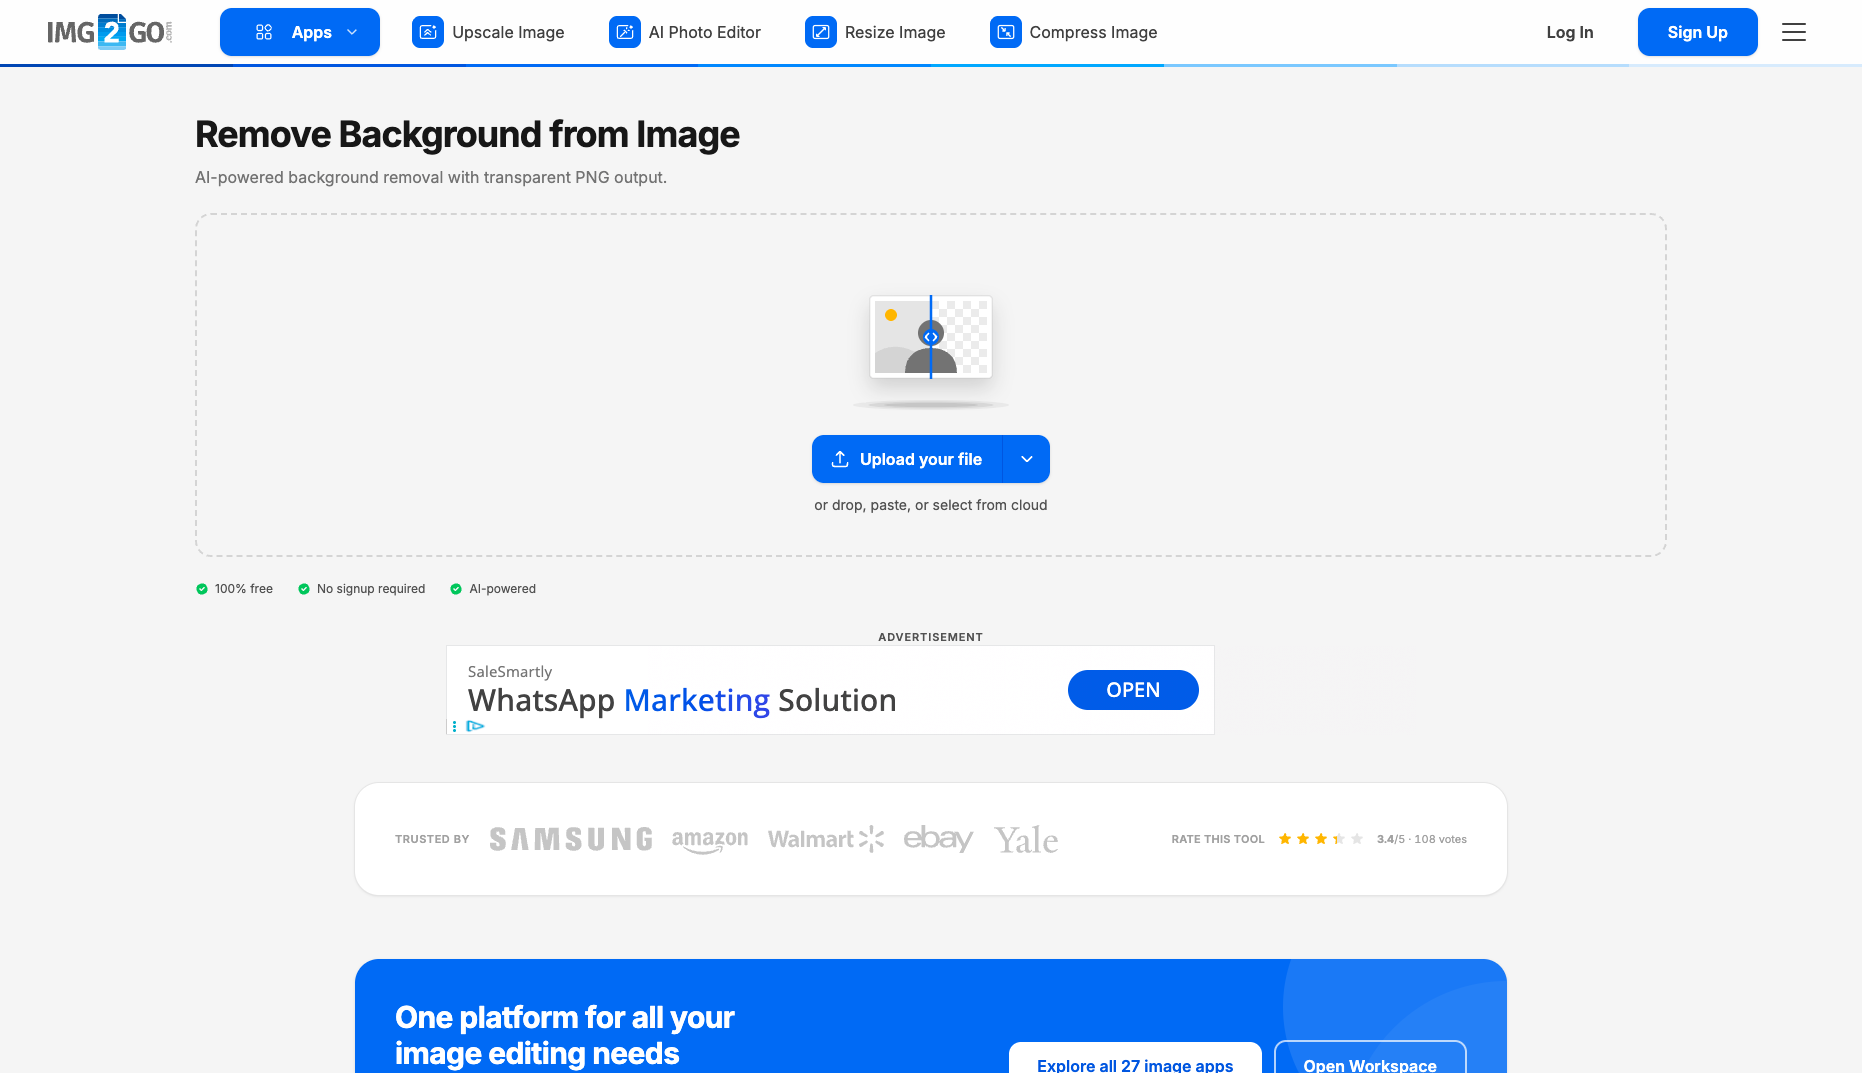Rate the tool with the third star

pyautogui.click(x=1321, y=839)
